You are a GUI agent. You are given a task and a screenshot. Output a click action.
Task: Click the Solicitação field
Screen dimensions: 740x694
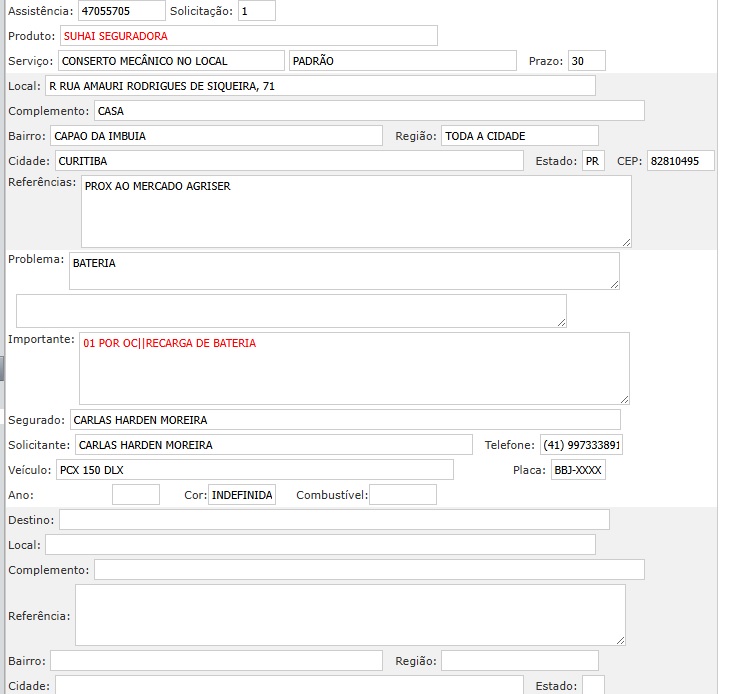point(257,11)
